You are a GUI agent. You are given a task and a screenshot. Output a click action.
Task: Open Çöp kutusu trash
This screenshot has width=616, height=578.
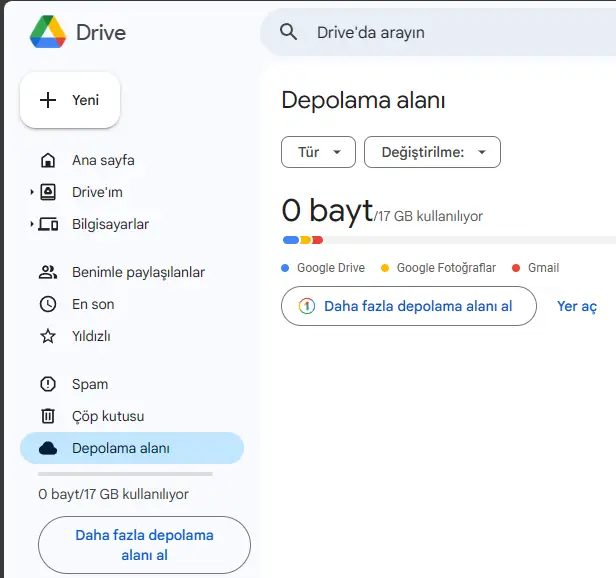point(132,416)
